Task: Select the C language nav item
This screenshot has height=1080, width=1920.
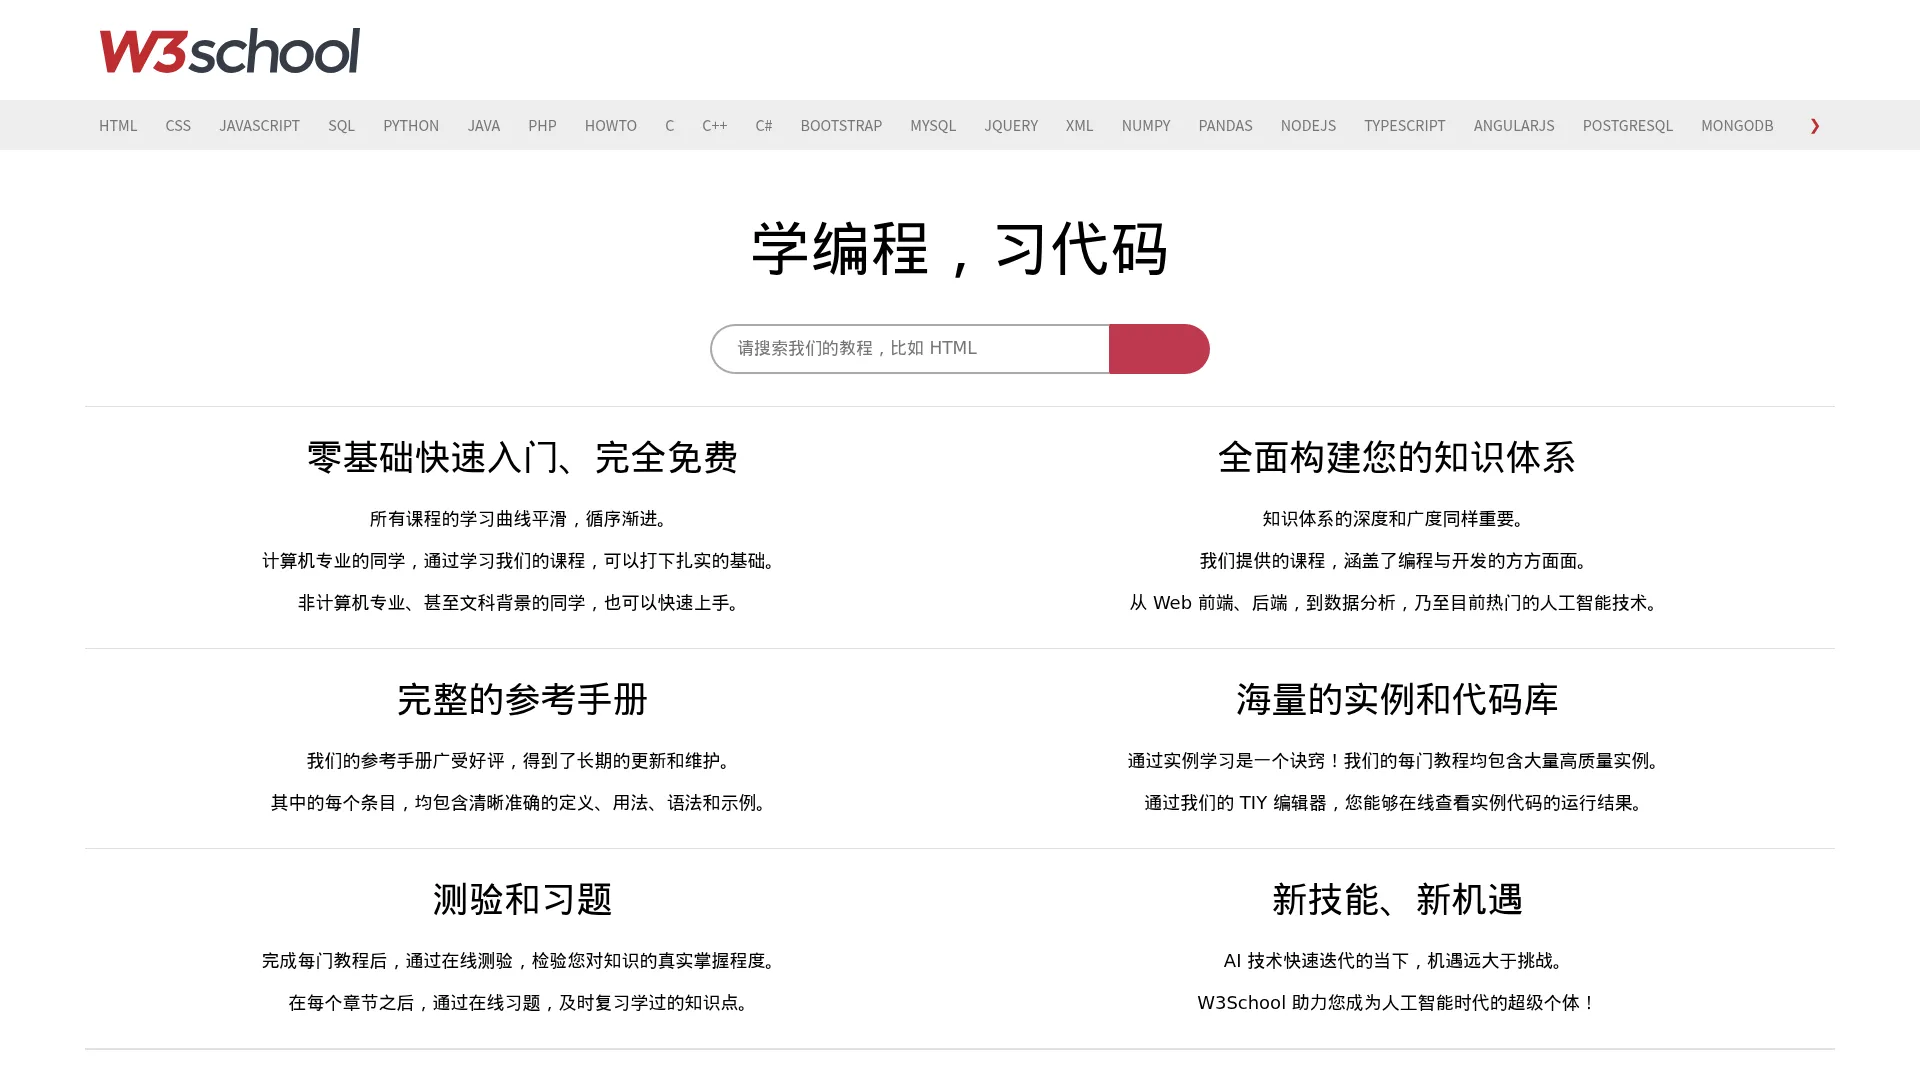Action: [670, 126]
